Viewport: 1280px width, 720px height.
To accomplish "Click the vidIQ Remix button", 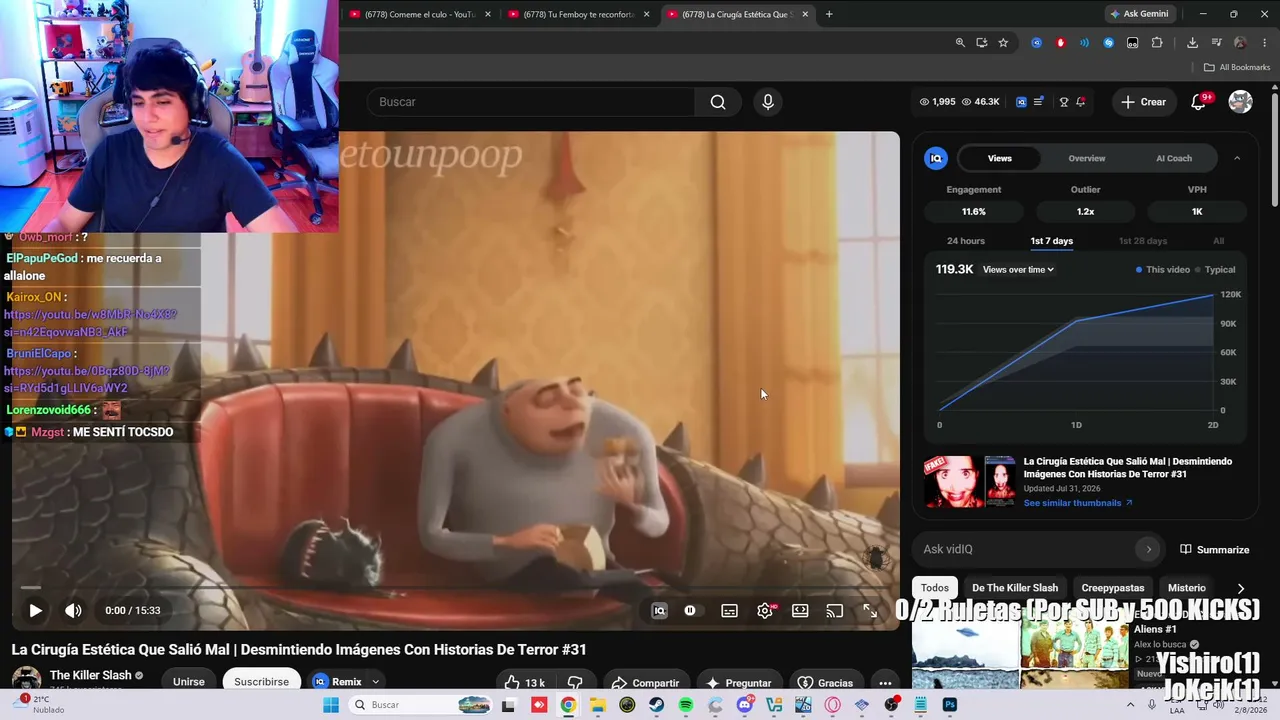I will pyautogui.click(x=338, y=682).
